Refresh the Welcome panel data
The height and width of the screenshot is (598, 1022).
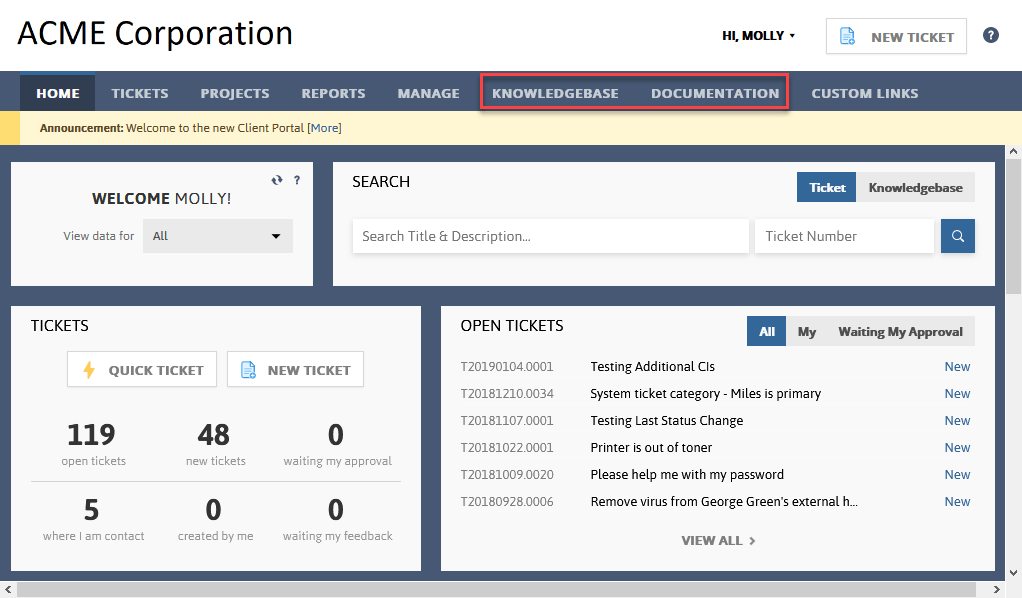(277, 180)
